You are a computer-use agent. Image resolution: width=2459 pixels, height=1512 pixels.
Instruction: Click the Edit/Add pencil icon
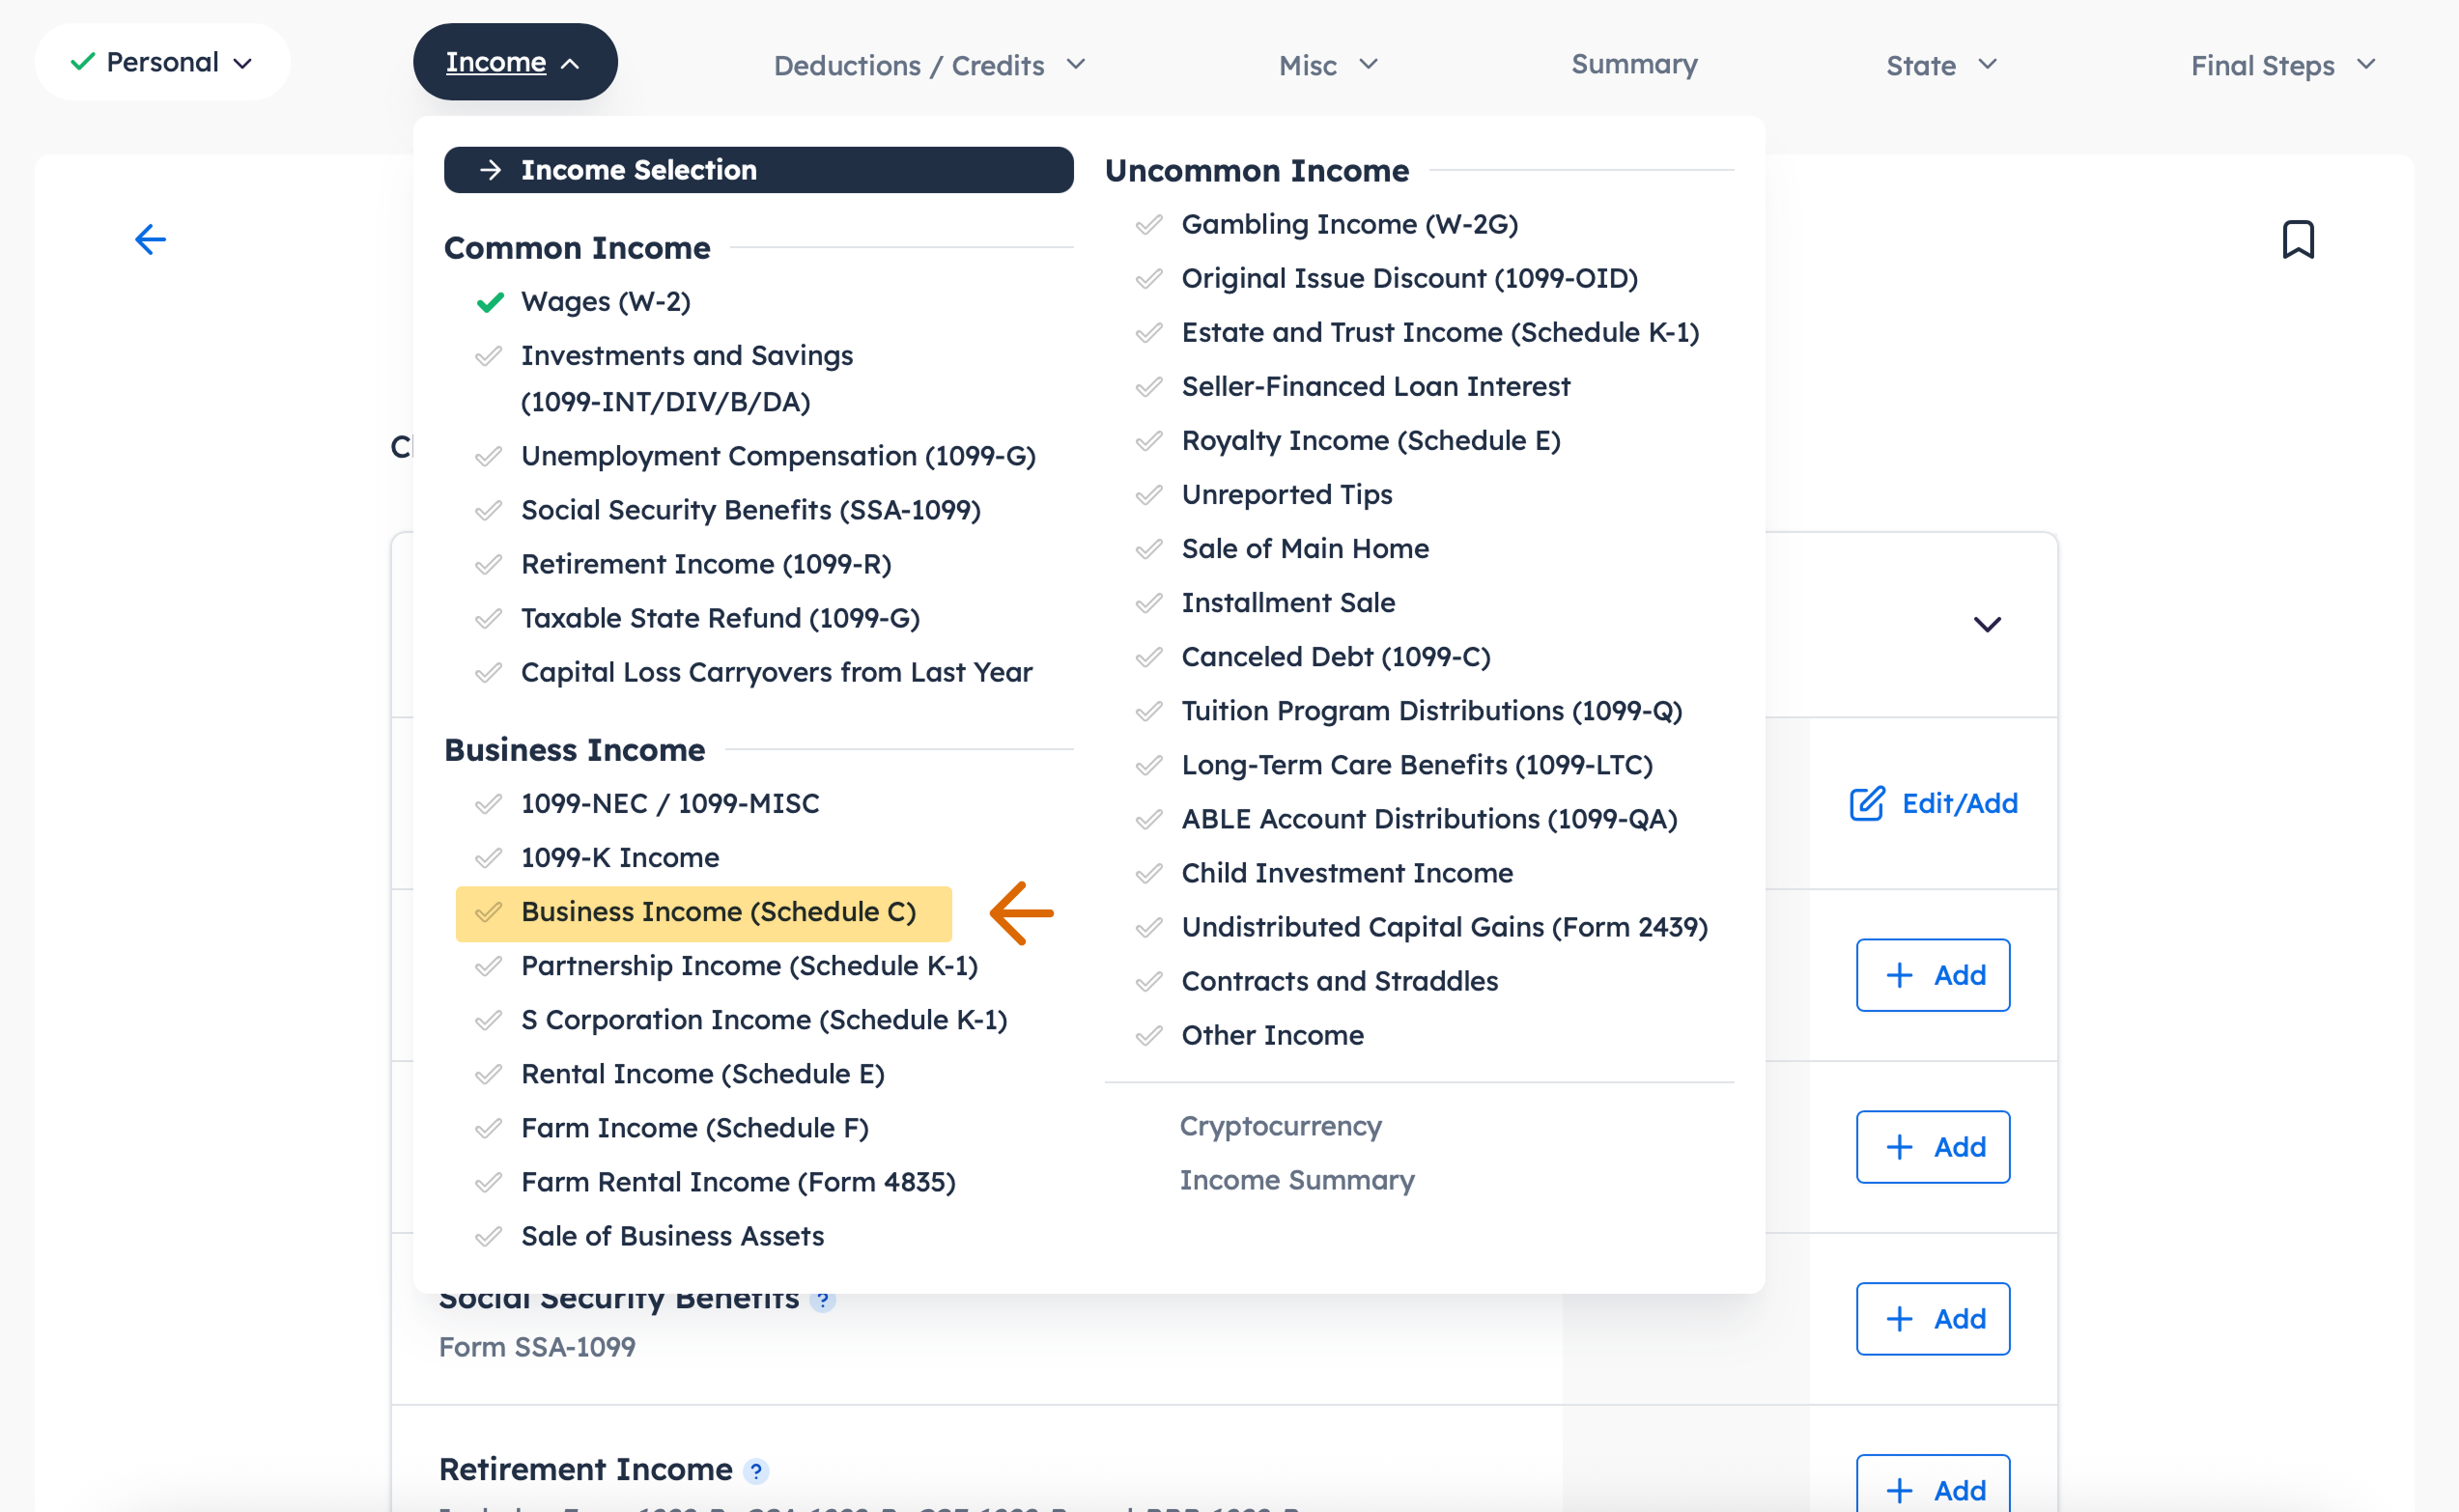coord(1867,803)
